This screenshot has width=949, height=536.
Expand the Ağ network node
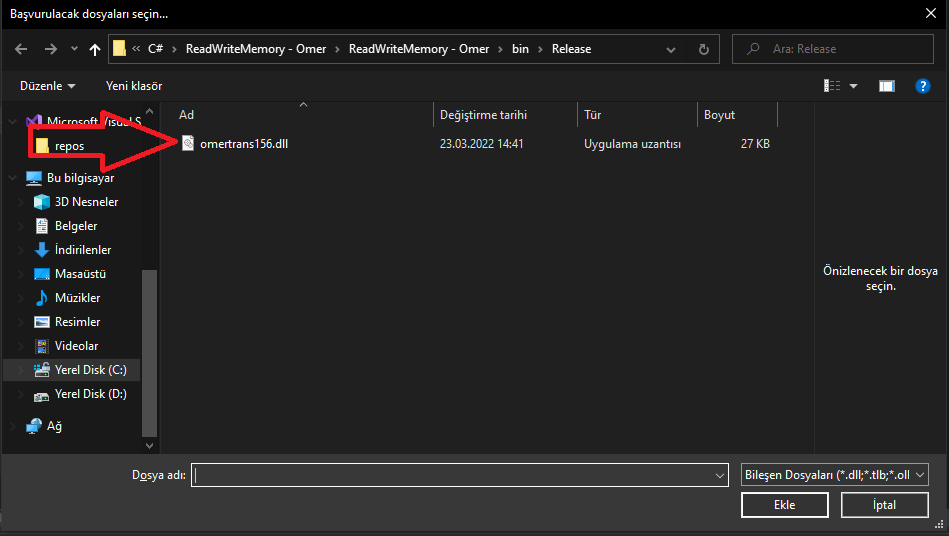pos(12,426)
